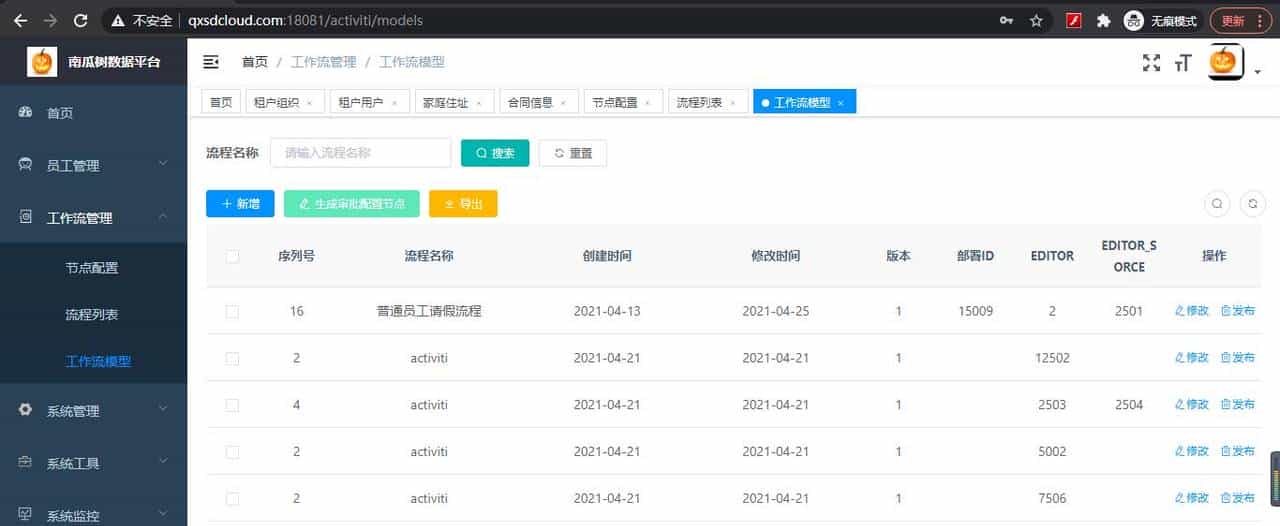Switch to the 家庭住址 tab
1280x526 pixels.
tap(453, 102)
